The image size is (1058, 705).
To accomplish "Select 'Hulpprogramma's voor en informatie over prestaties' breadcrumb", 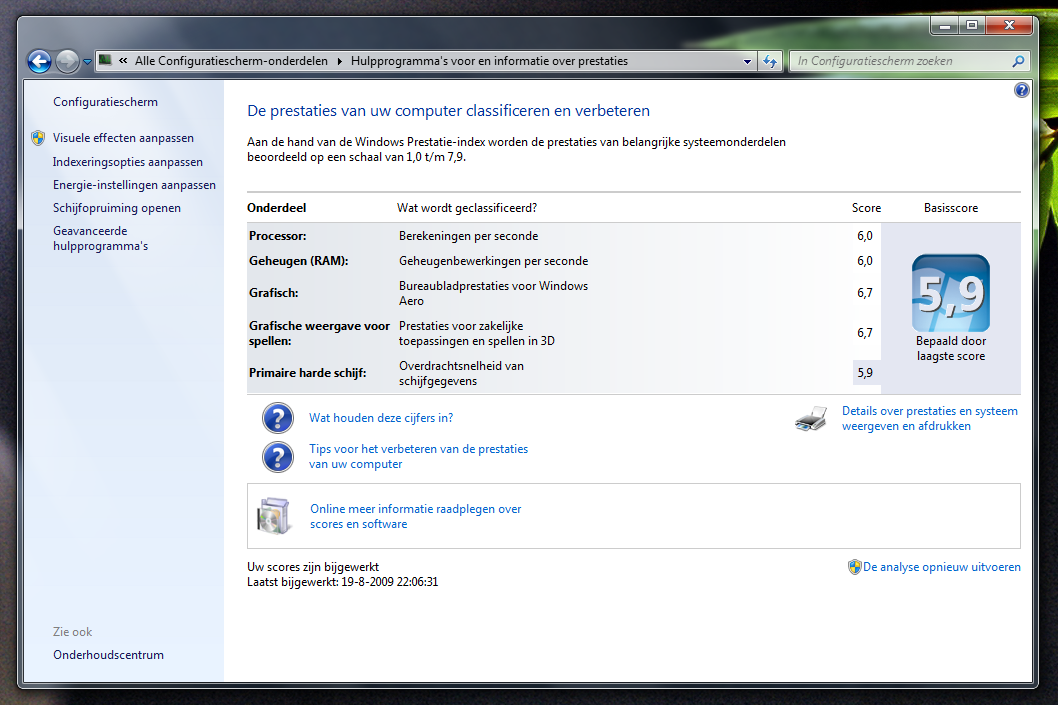I will click(489, 61).
